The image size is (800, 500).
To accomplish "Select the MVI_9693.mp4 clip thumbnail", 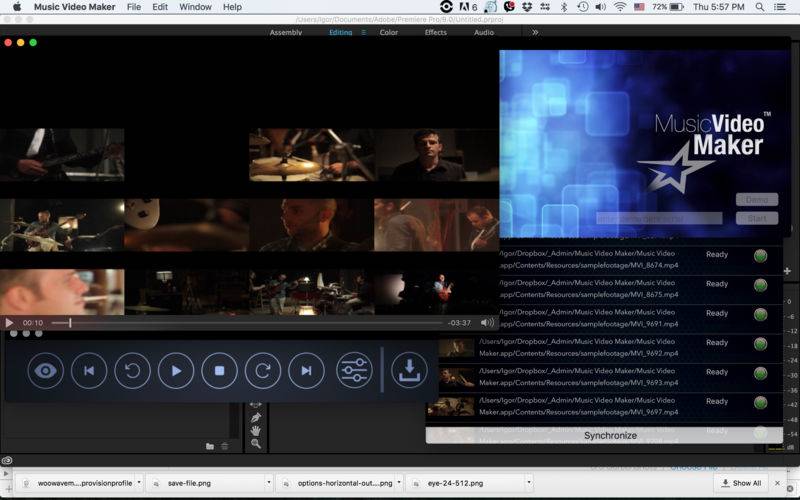I will coord(451,378).
